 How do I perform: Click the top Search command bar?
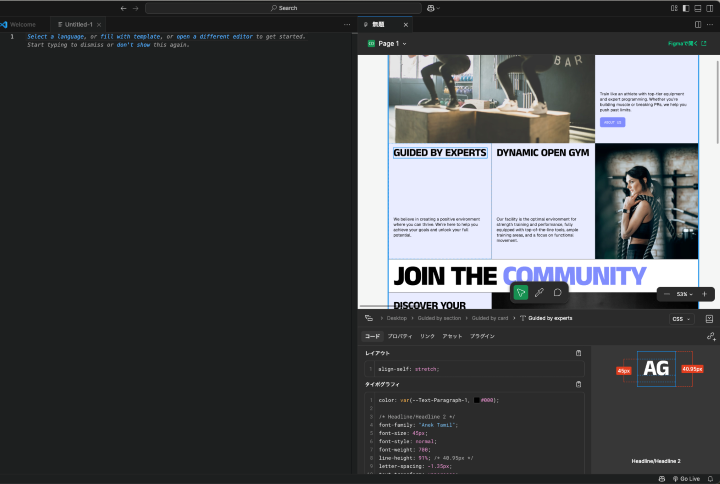point(283,8)
